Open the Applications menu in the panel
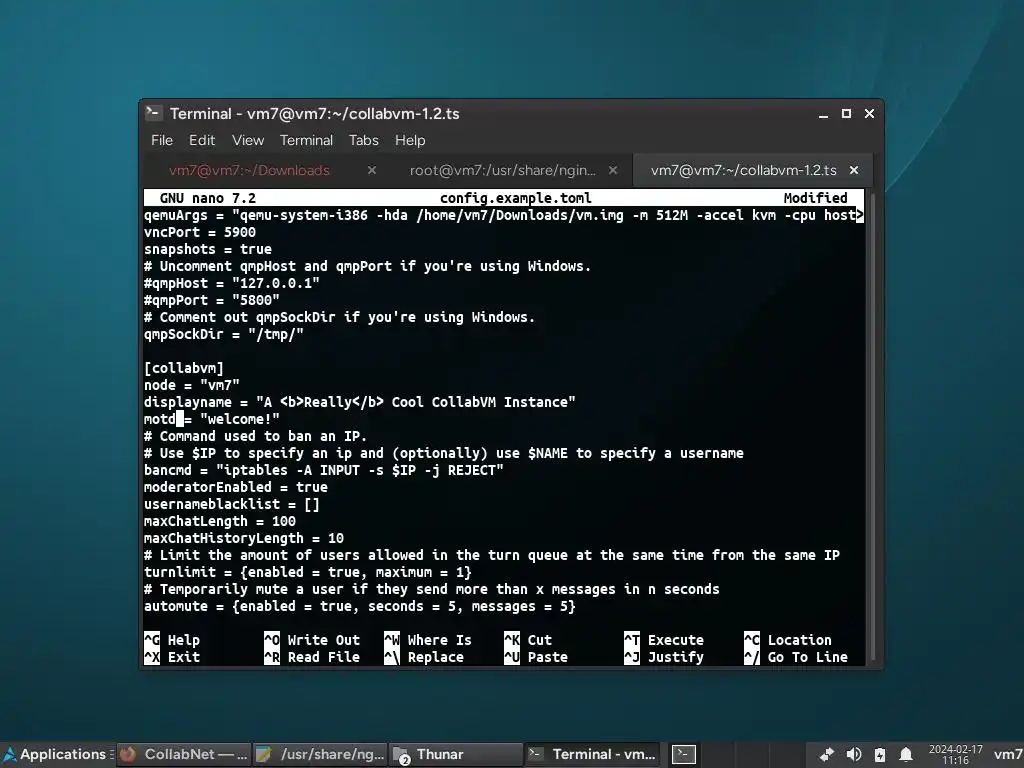The width and height of the screenshot is (1024, 768). (57, 754)
